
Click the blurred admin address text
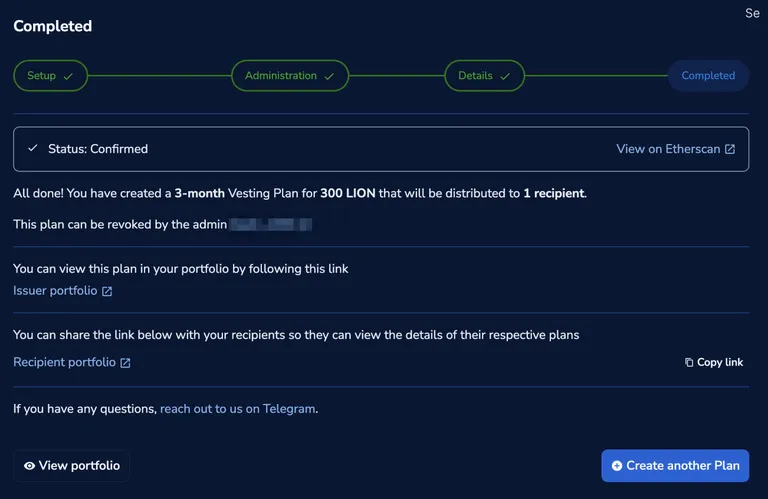tap(270, 224)
